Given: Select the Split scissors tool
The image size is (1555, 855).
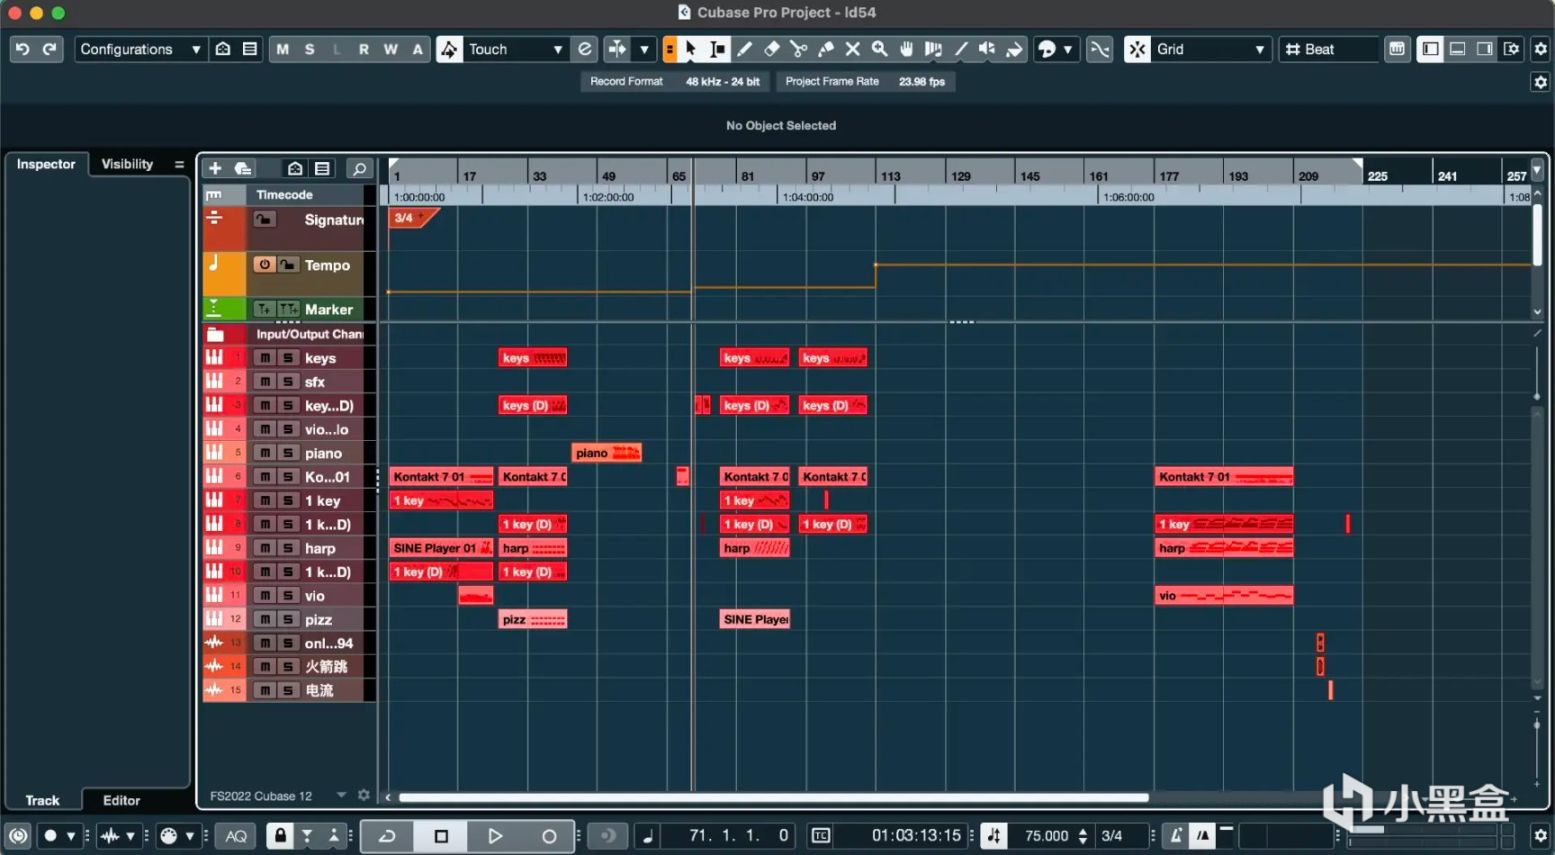Looking at the screenshot, I should (798, 49).
